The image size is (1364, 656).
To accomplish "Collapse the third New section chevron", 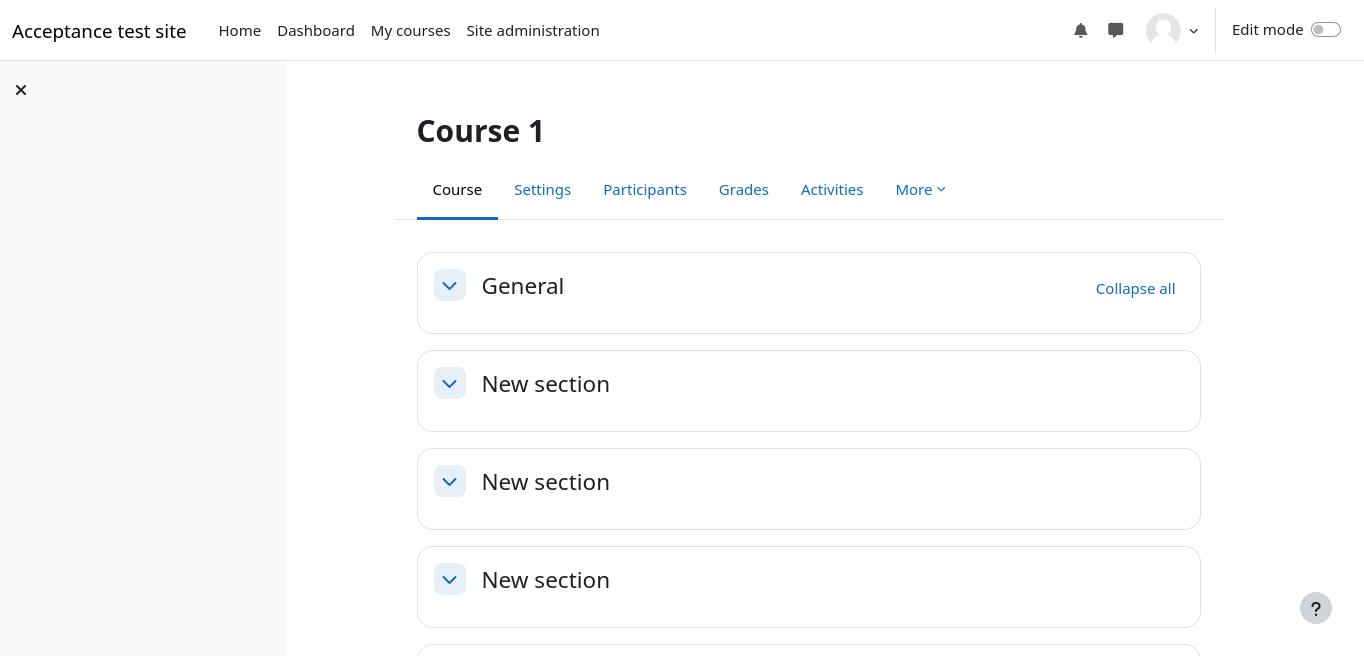I will (450, 579).
